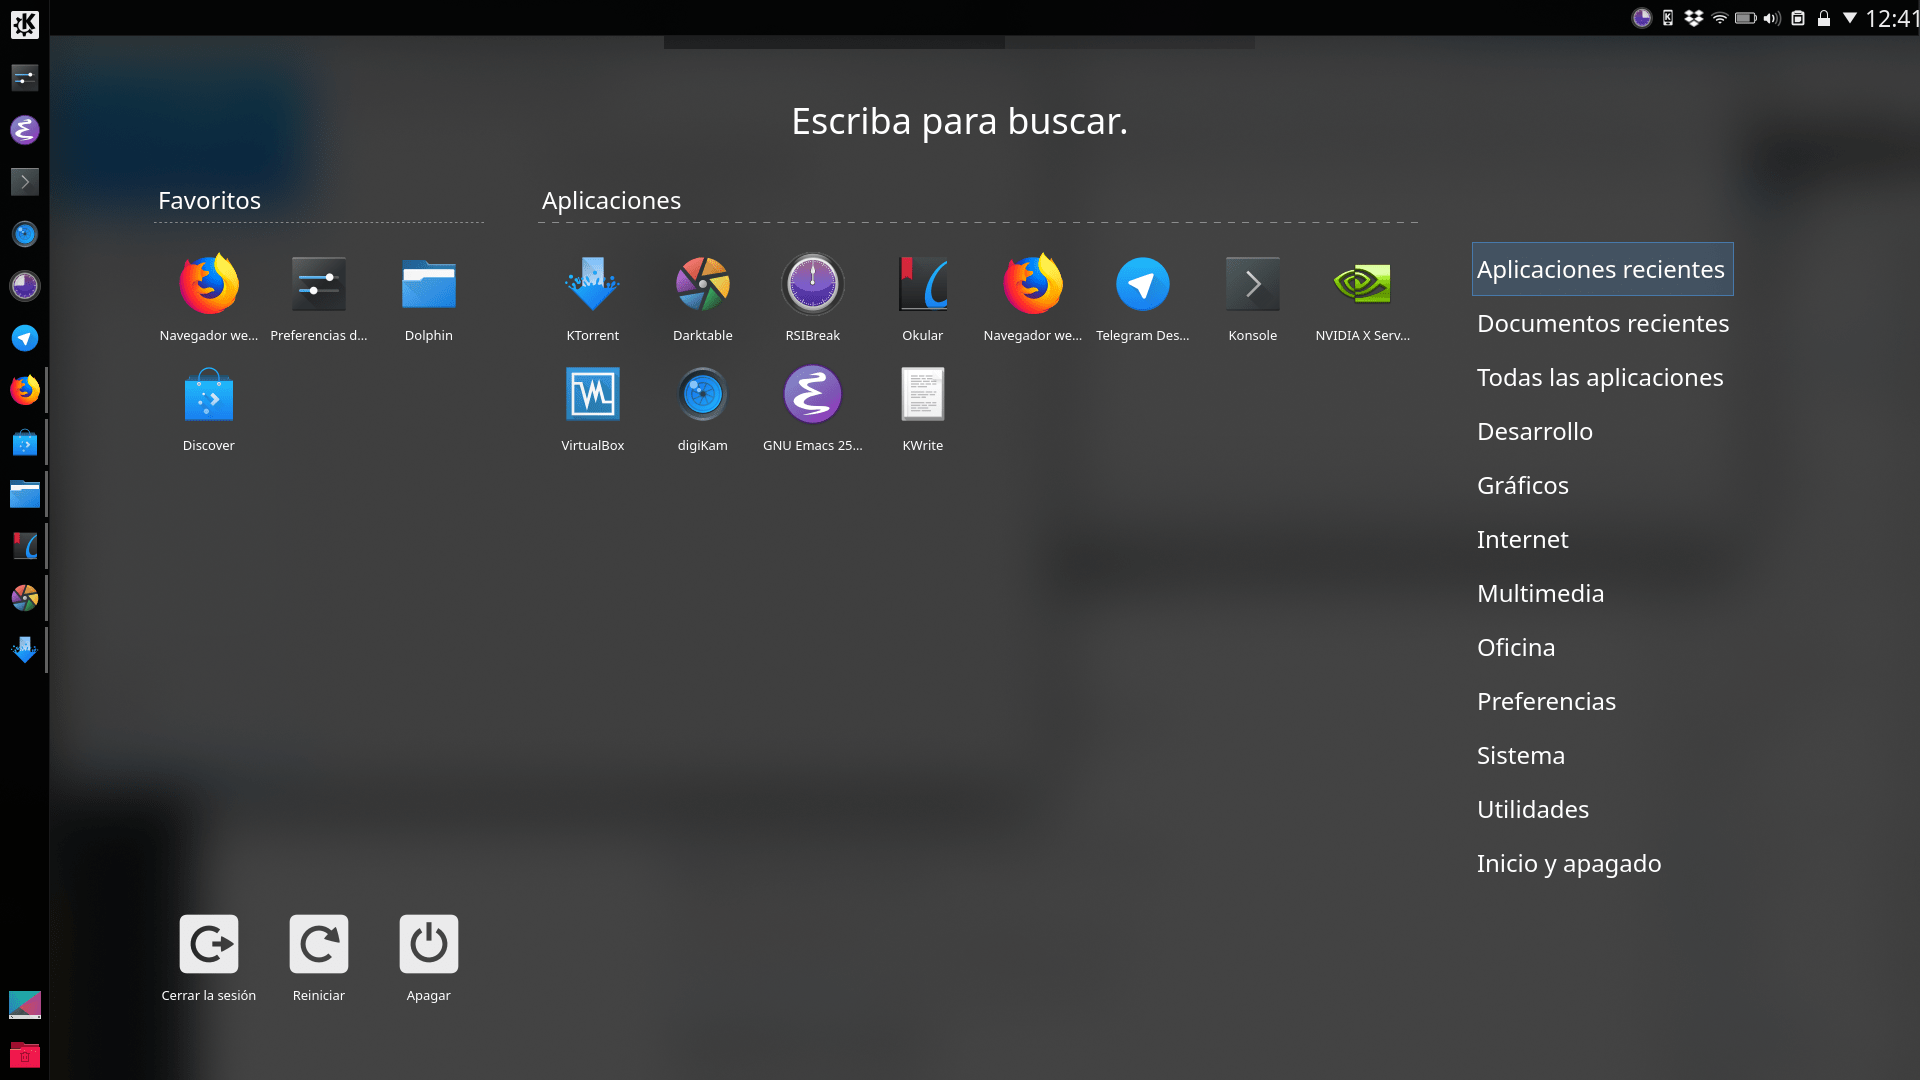This screenshot has height=1080, width=1920.
Task: Open the volume control tray icon
Action: pyautogui.click(x=1772, y=18)
